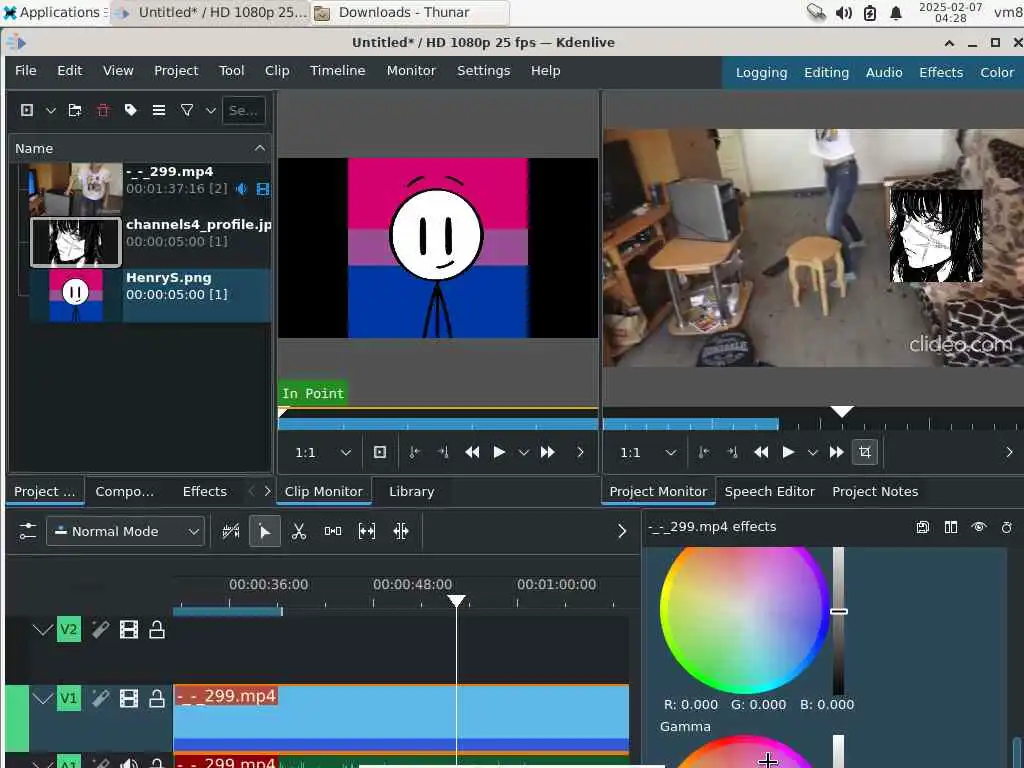This screenshot has width=1024, height=768.
Task: Open the Monitor menu
Action: tap(411, 71)
